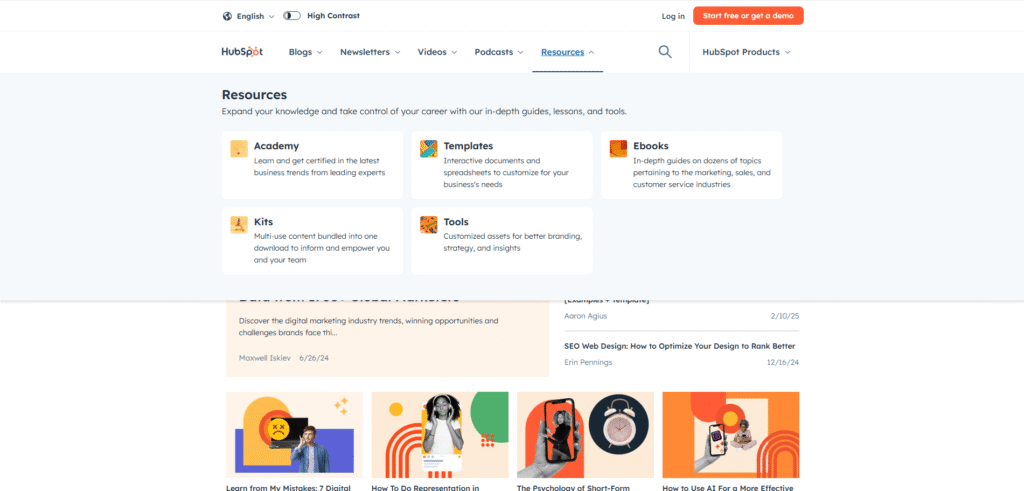
Task: Open the Tools resource title
Action: [x=456, y=222]
